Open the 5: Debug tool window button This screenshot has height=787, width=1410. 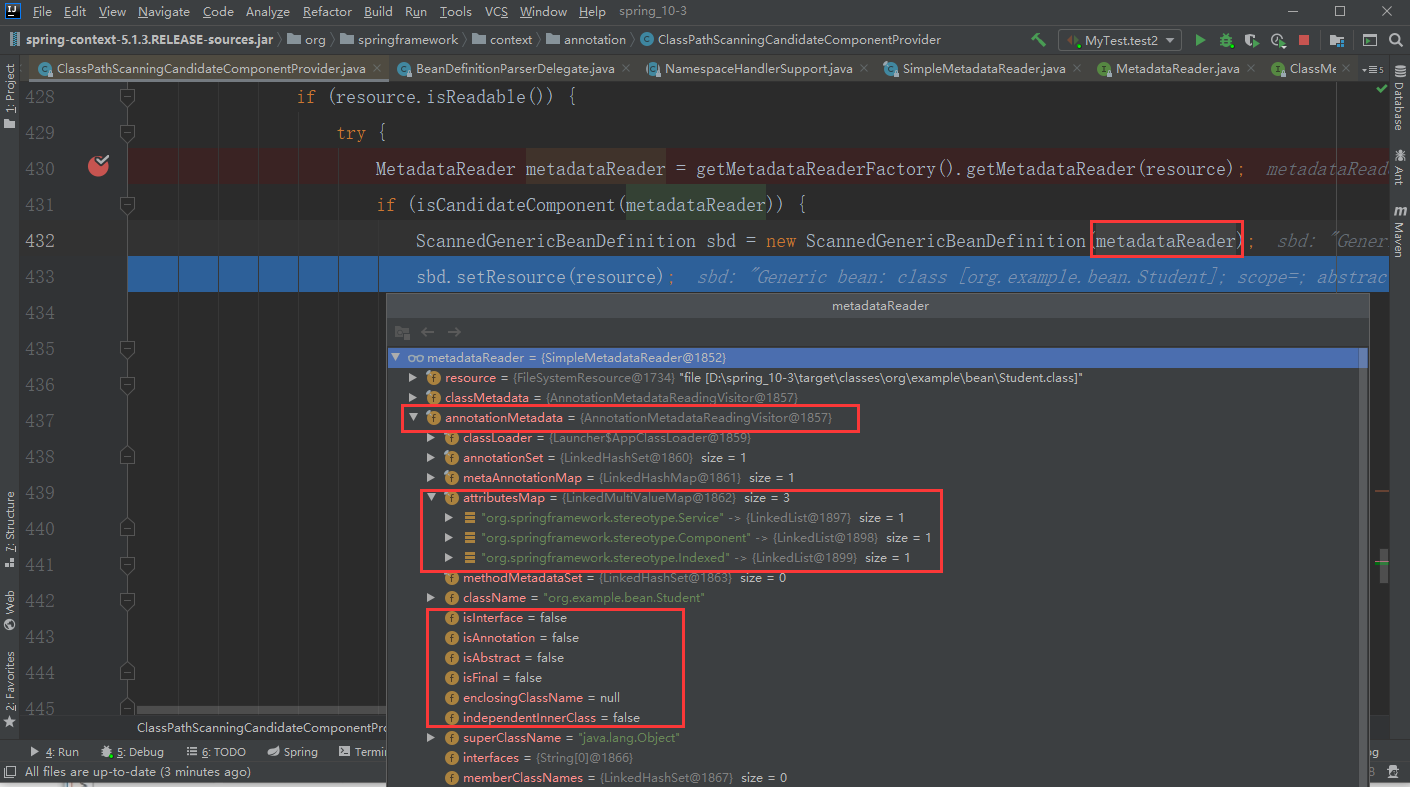pos(133,752)
